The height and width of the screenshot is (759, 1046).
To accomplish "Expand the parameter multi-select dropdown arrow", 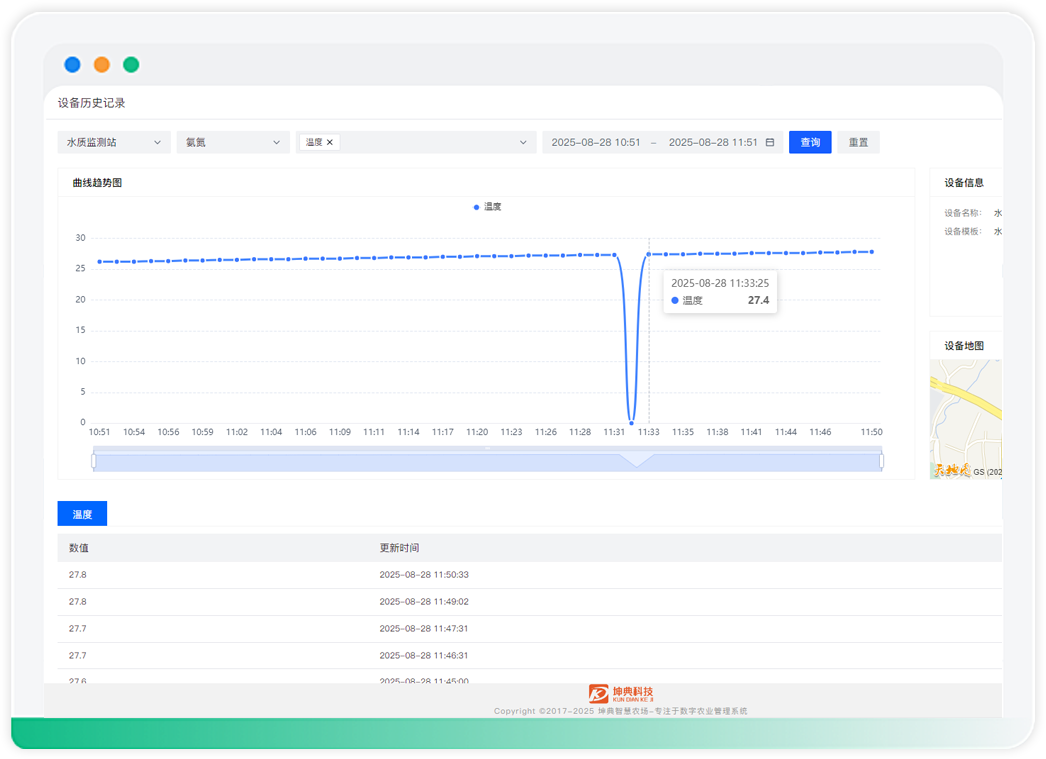I will 522,143.
